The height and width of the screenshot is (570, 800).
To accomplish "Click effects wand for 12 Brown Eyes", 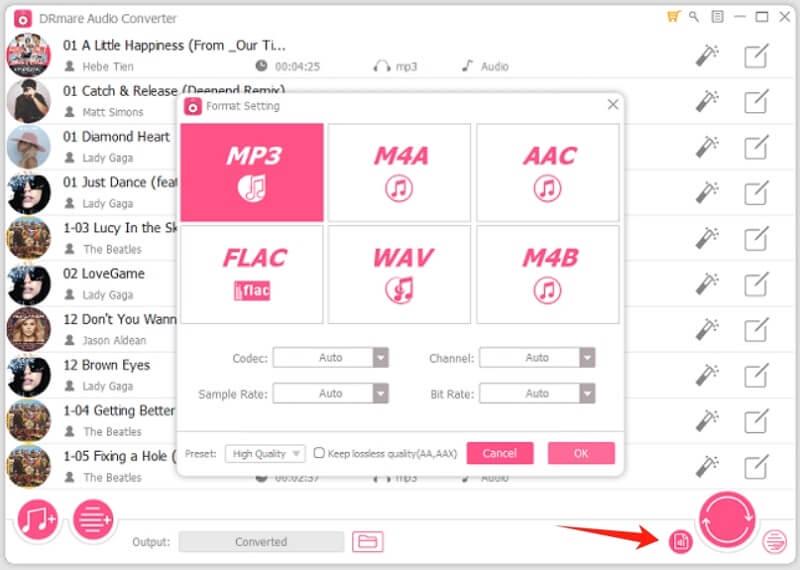I will (x=707, y=375).
